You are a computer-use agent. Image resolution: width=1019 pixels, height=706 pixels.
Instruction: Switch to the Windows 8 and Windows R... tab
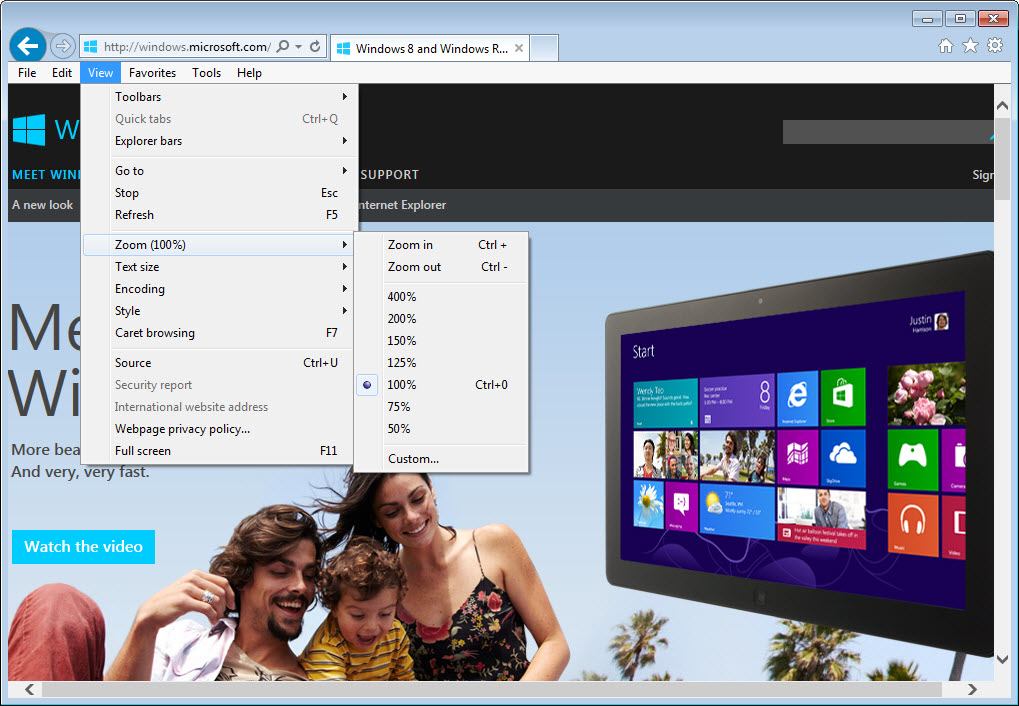coord(430,48)
